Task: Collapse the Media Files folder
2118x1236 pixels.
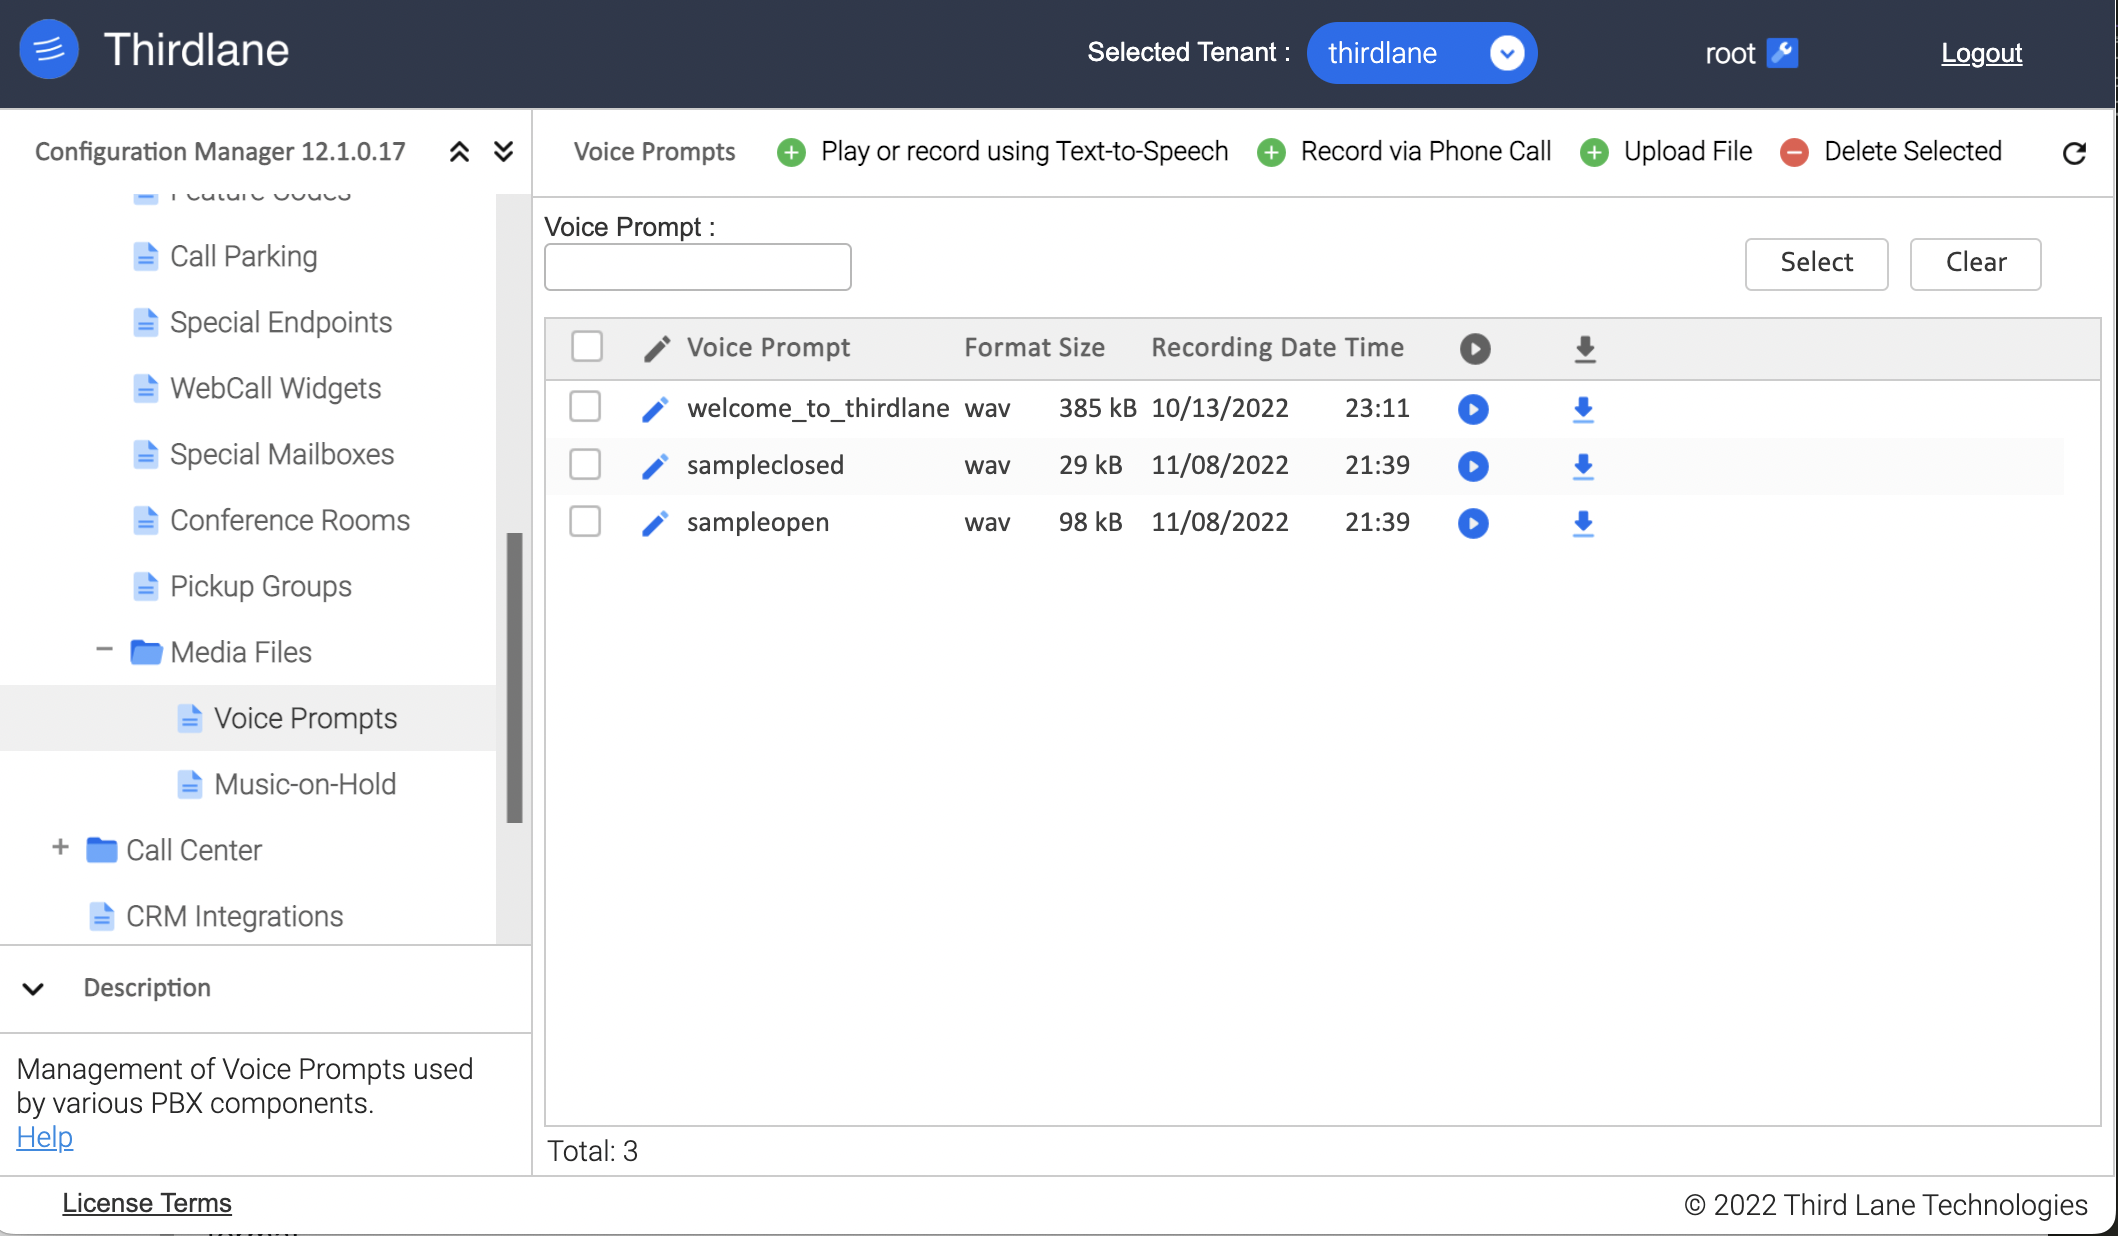Action: tap(104, 650)
